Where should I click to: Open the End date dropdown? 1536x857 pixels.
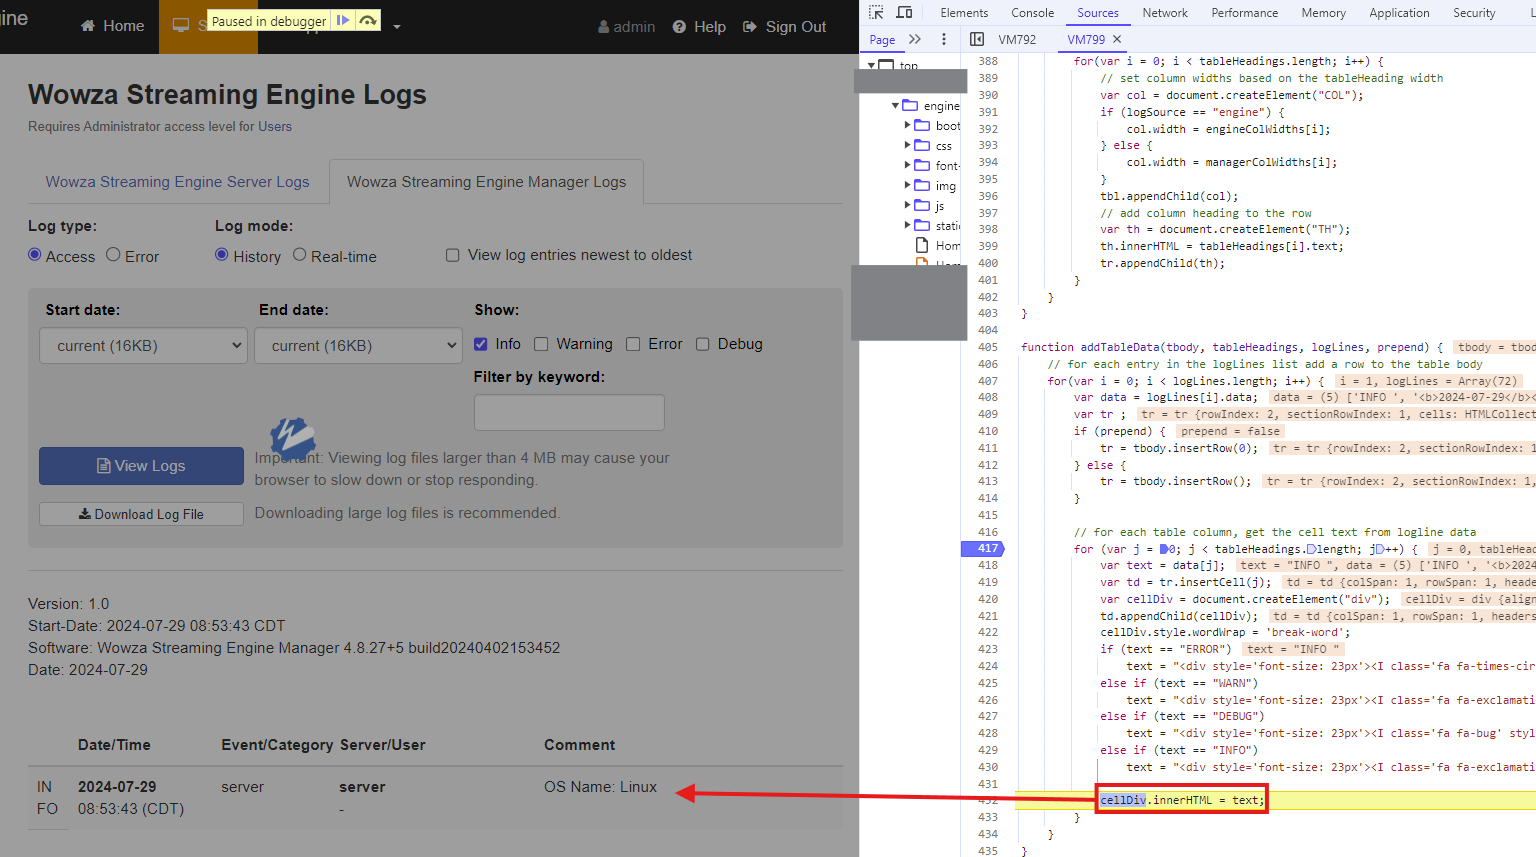[x=358, y=346]
